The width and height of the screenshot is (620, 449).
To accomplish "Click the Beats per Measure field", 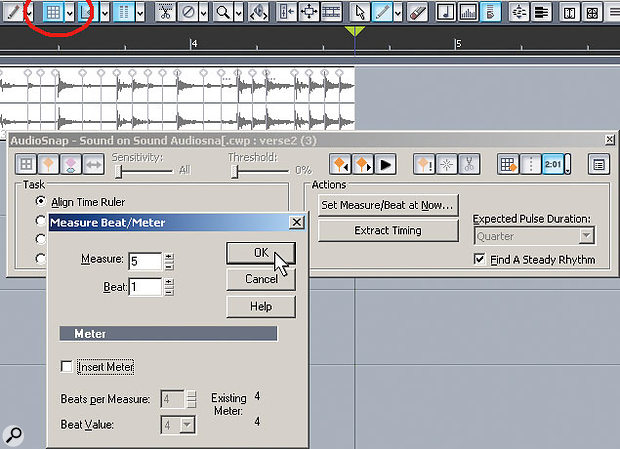I will [173, 399].
